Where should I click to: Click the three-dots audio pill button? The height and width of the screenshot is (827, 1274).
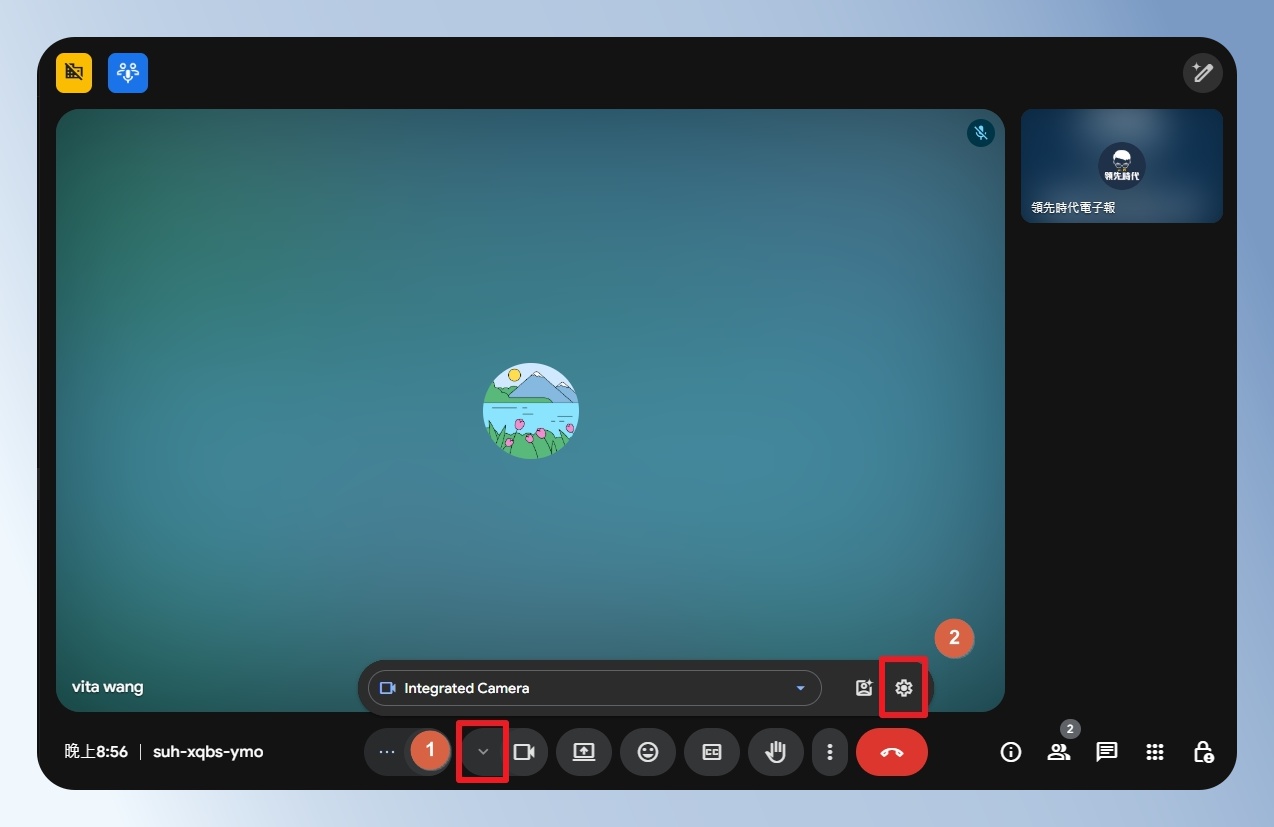pyautogui.click(x=388, y=752)
